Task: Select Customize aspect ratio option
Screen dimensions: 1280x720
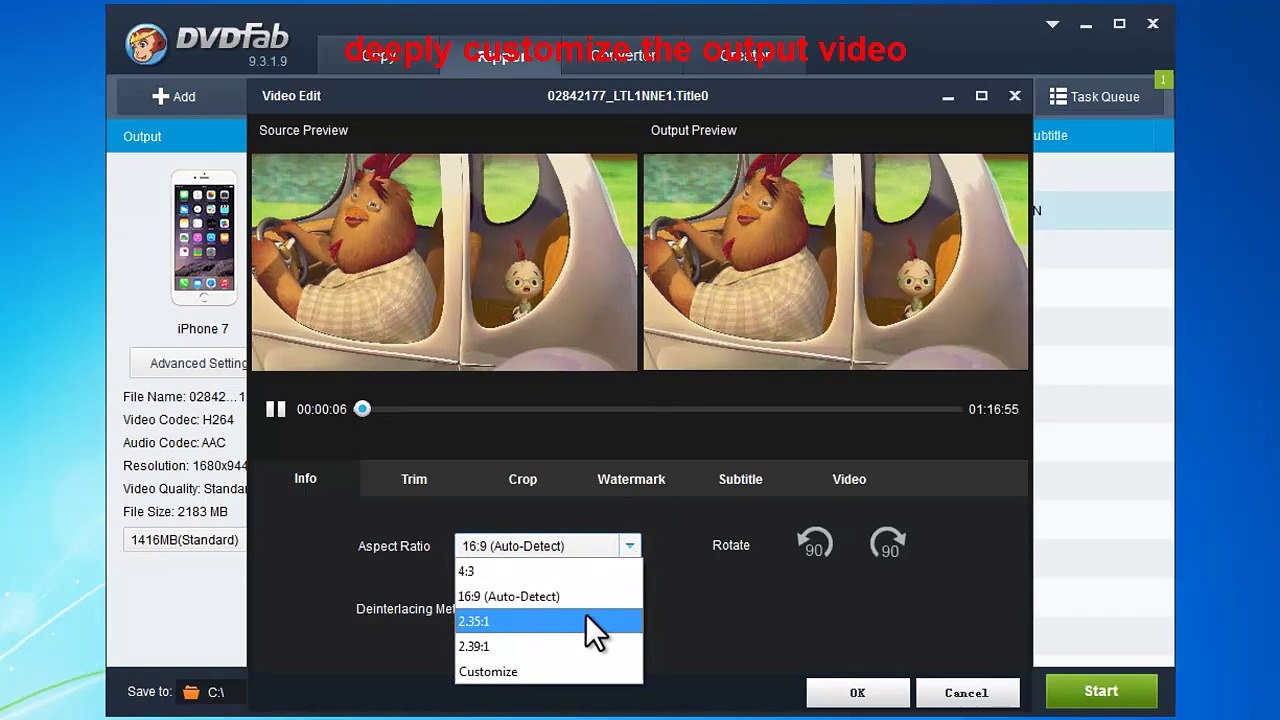Action: [x=548, y=672]
